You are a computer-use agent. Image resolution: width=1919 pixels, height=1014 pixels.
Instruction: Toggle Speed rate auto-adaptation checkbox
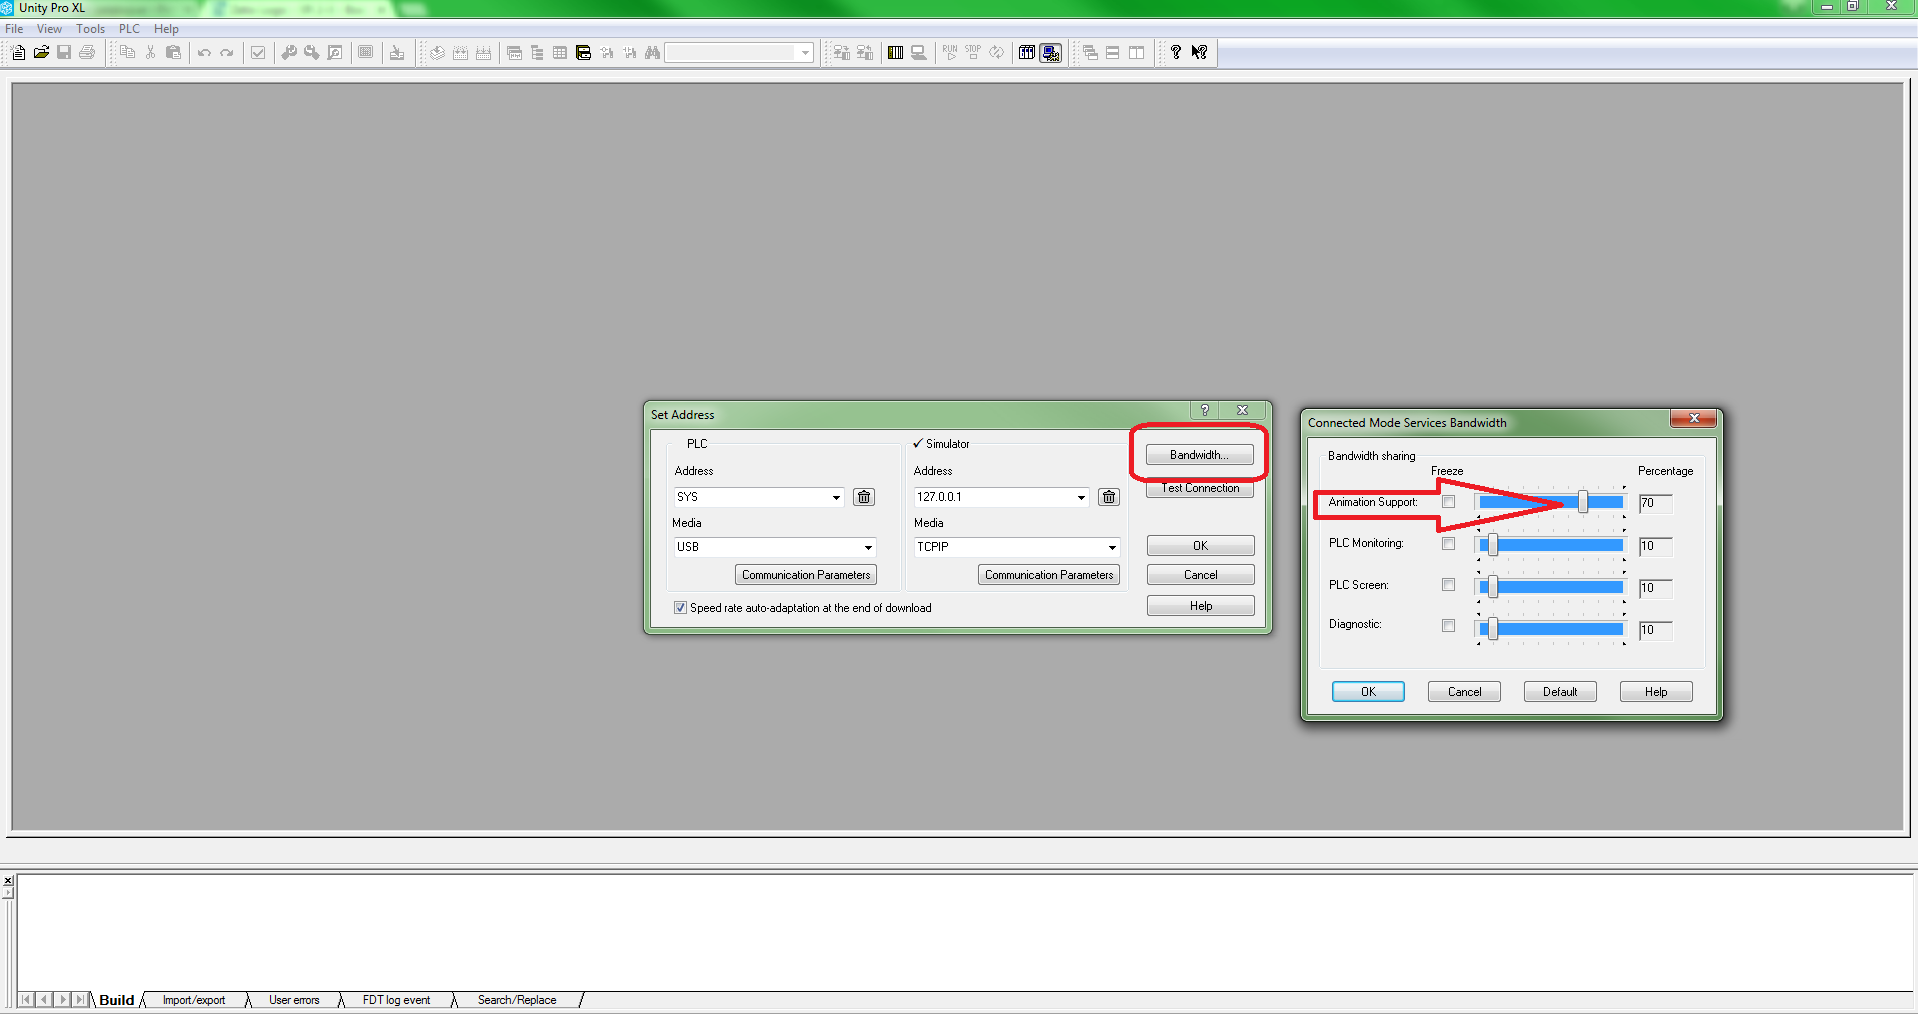tap(681, 608)
